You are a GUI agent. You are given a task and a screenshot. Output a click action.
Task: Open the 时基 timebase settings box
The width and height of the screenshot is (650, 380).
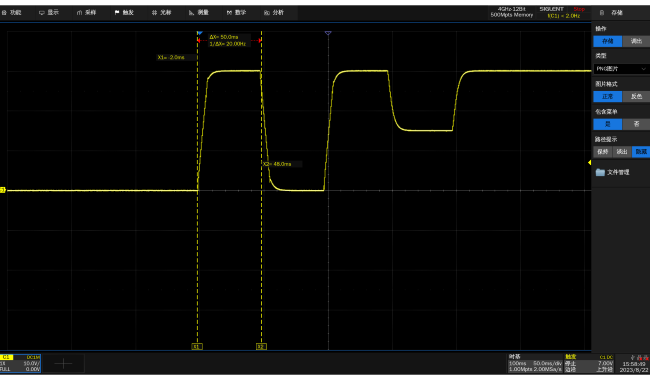535,363
